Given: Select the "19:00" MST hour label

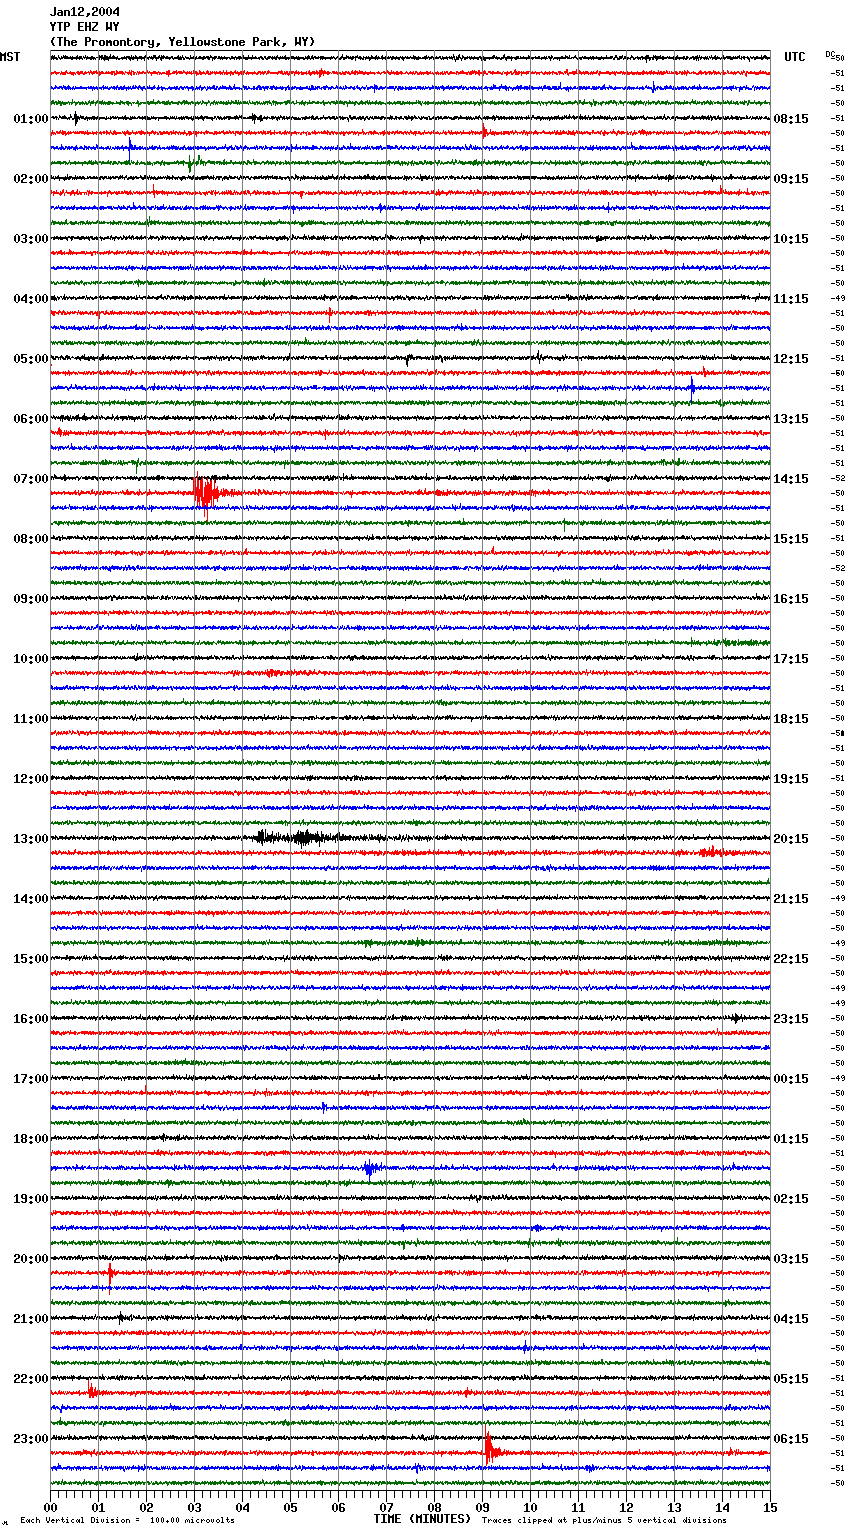Looking at the screenshot, I should 30,1199.
